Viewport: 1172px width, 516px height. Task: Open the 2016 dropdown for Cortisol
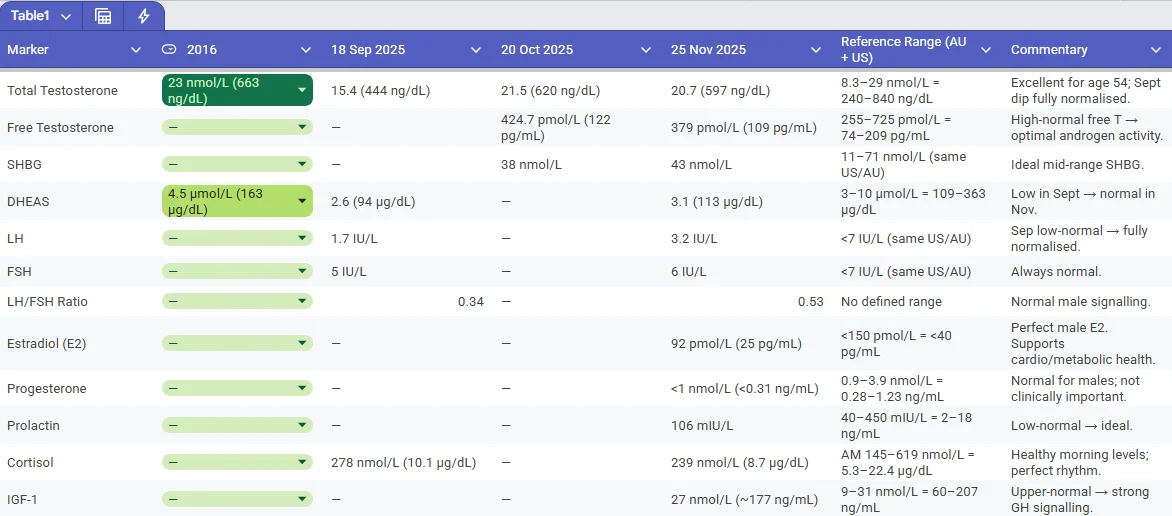tap(302, 462)
